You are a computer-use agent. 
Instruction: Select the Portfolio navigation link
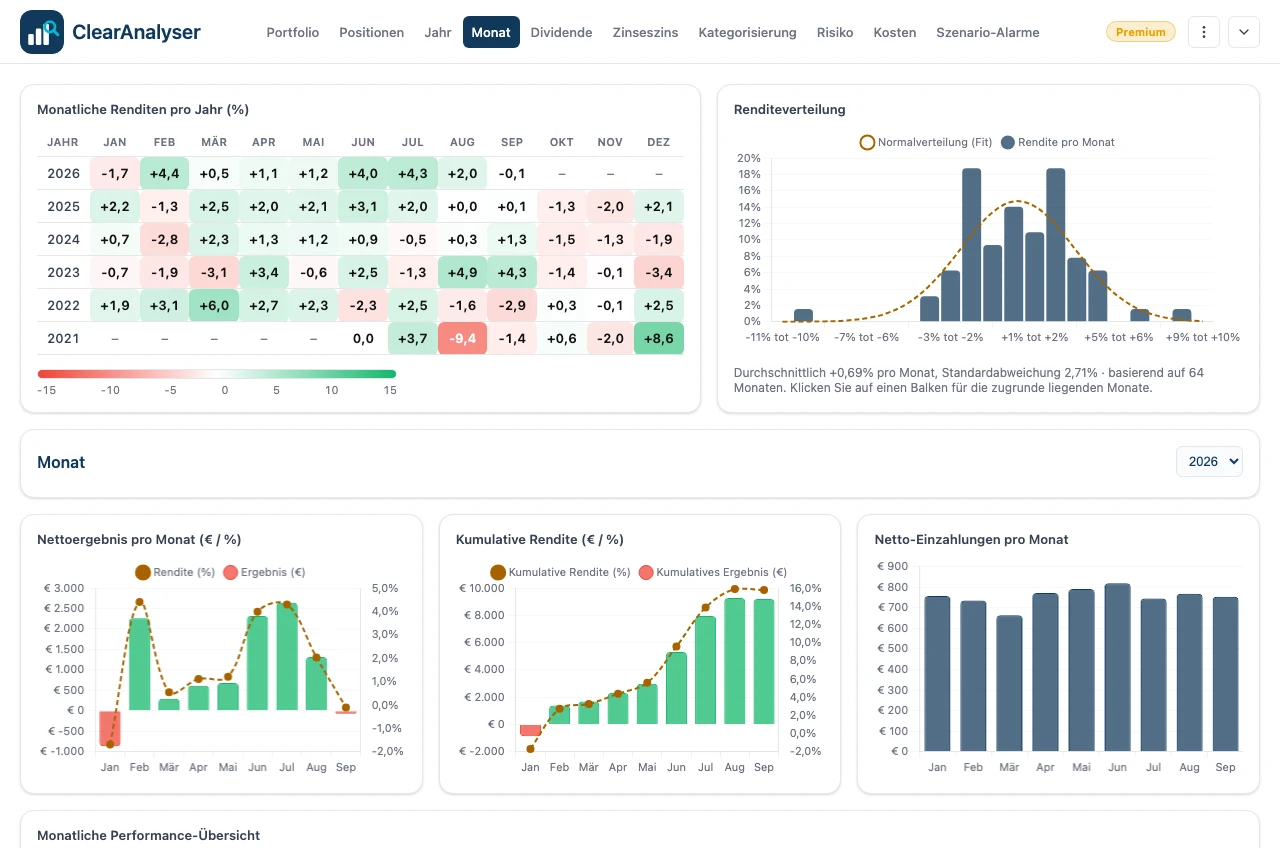(x=293, y=32)
